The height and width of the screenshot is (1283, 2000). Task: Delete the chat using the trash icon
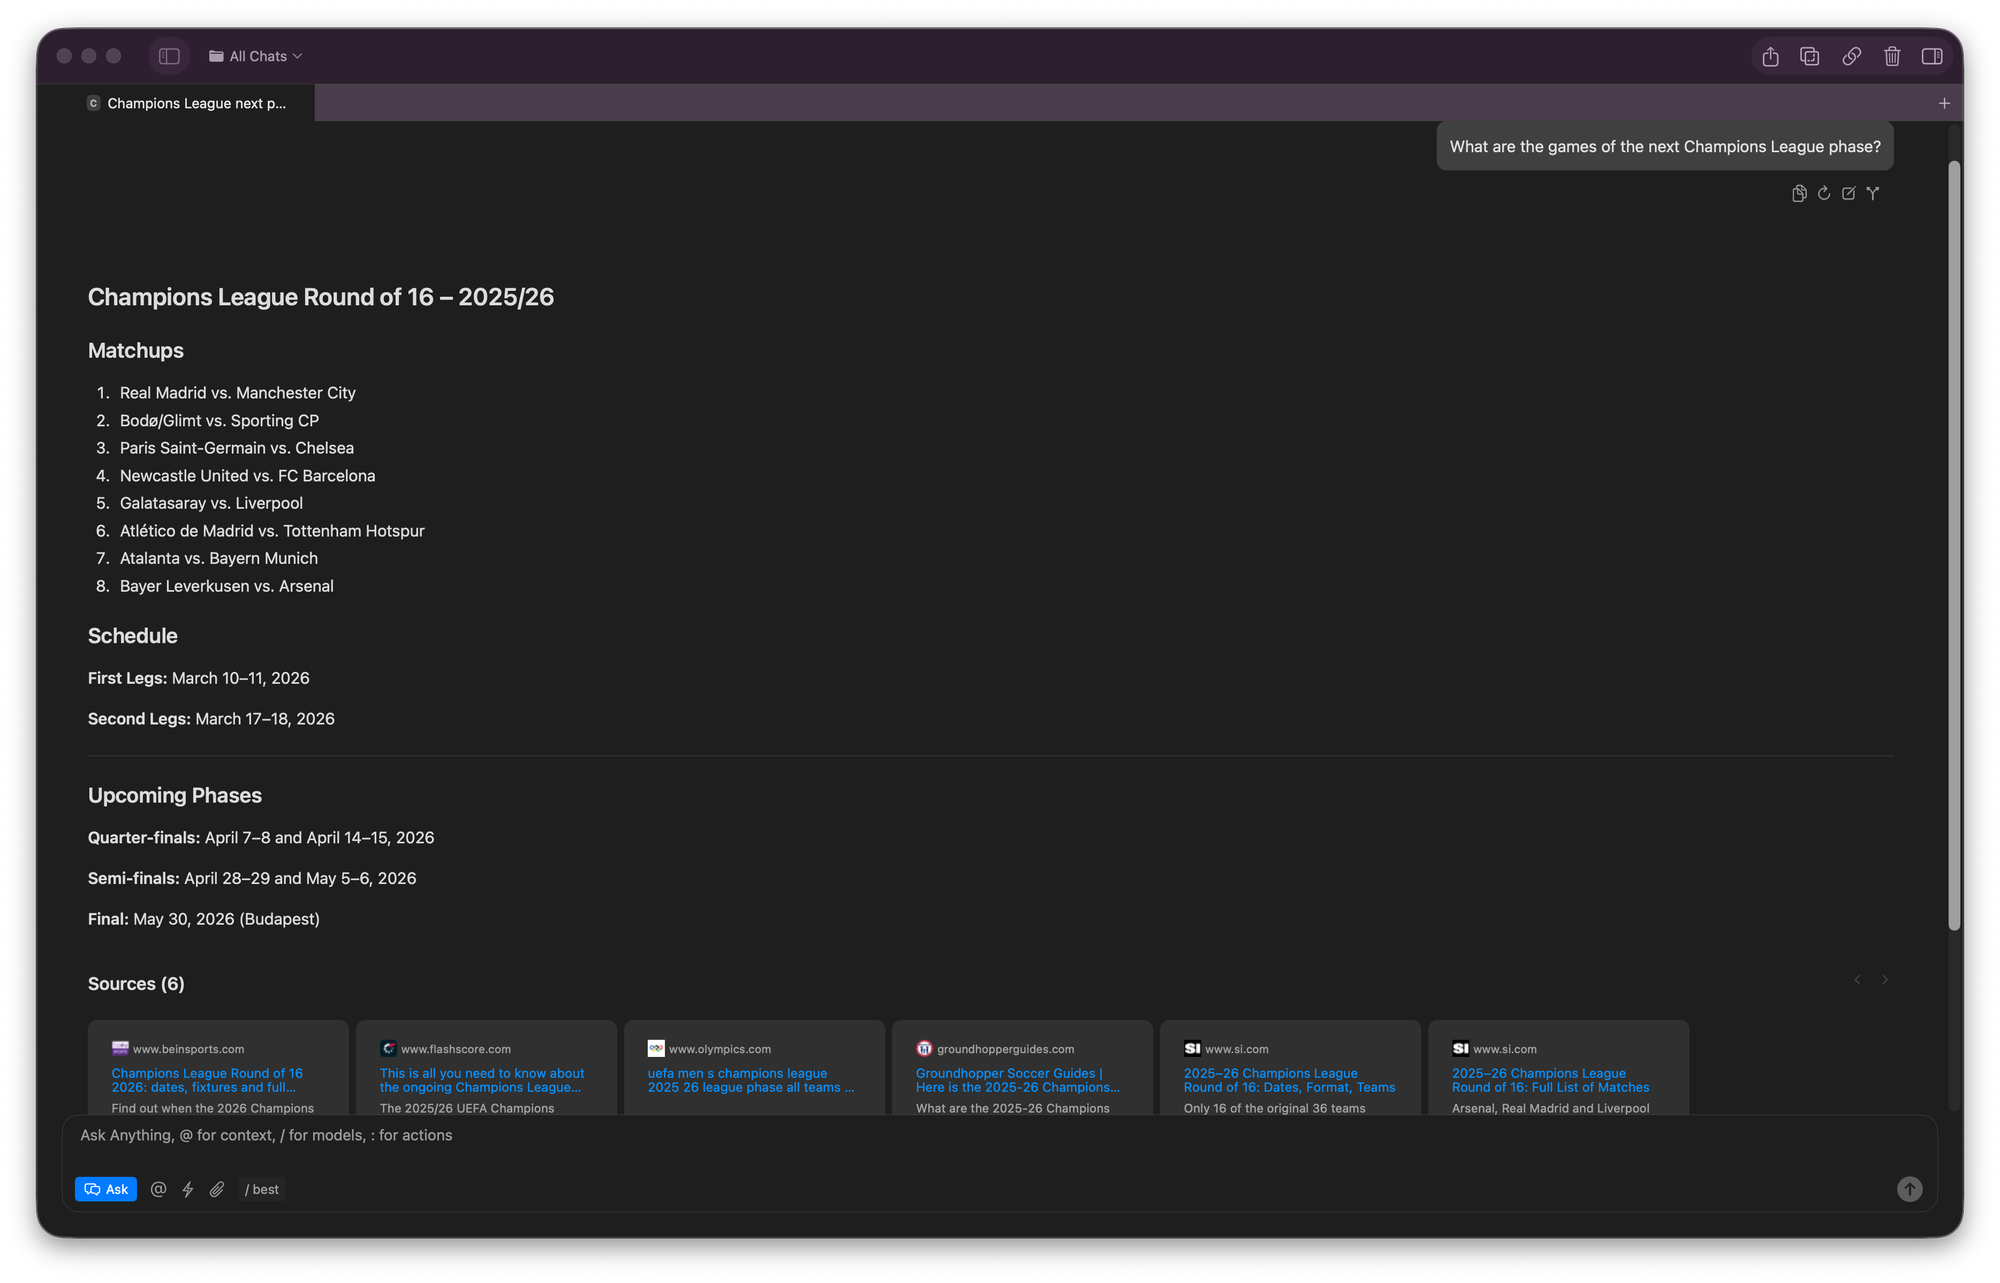click(x=1892, y=56)
